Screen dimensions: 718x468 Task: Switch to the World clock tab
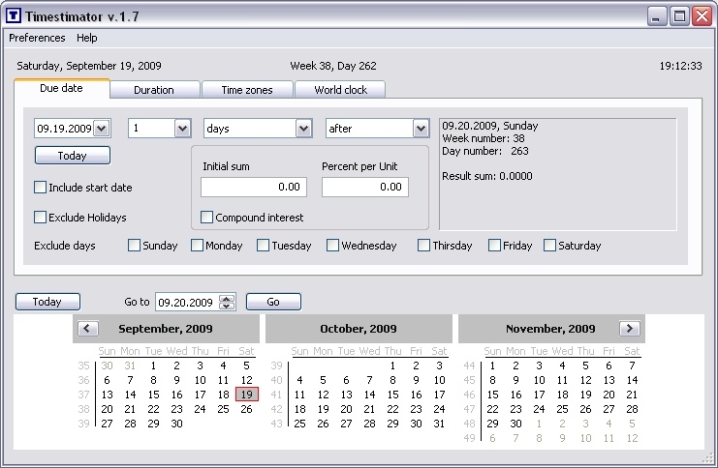340,90
